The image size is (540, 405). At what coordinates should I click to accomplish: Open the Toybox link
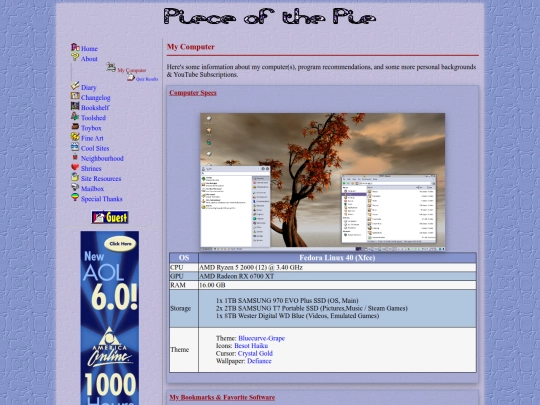click(91, 128)
